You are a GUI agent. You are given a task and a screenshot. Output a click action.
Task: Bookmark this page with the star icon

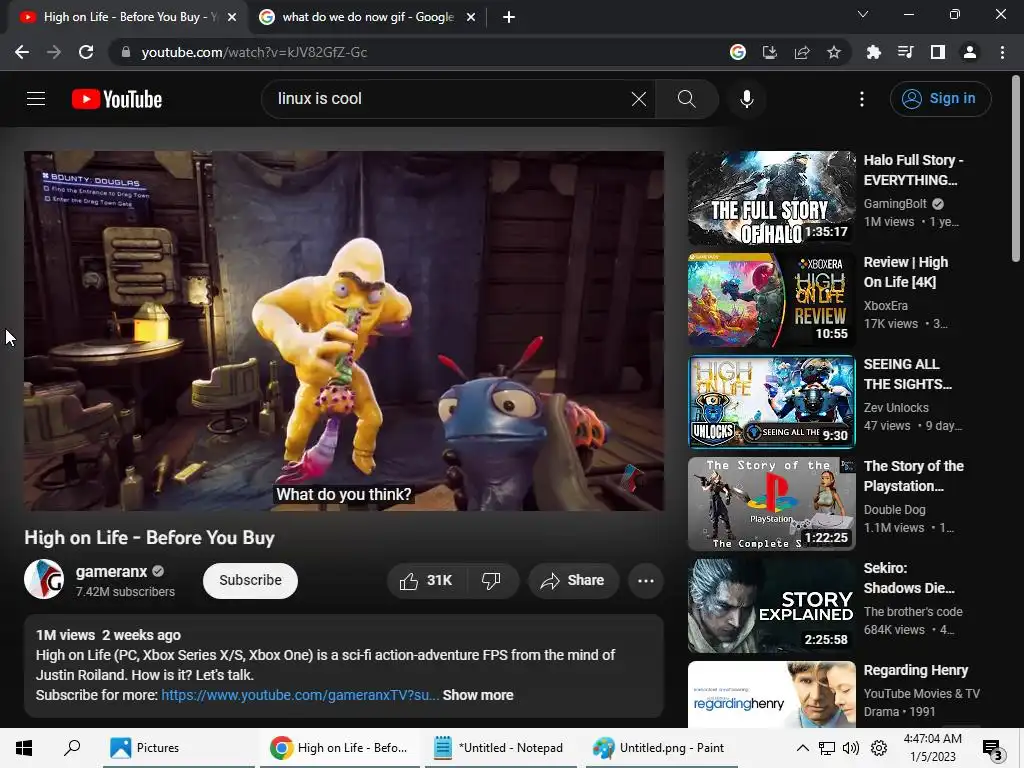834,52
